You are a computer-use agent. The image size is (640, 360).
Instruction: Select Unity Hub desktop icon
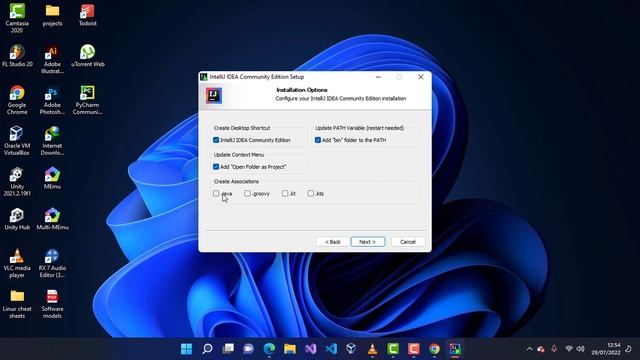17,219
